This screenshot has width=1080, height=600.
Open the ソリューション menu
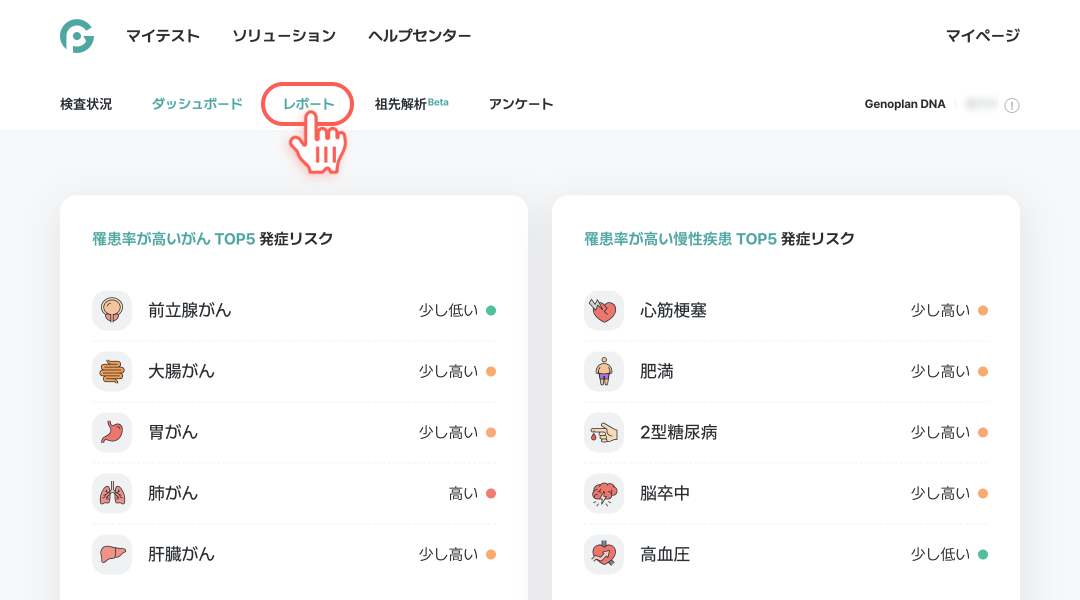284,36
